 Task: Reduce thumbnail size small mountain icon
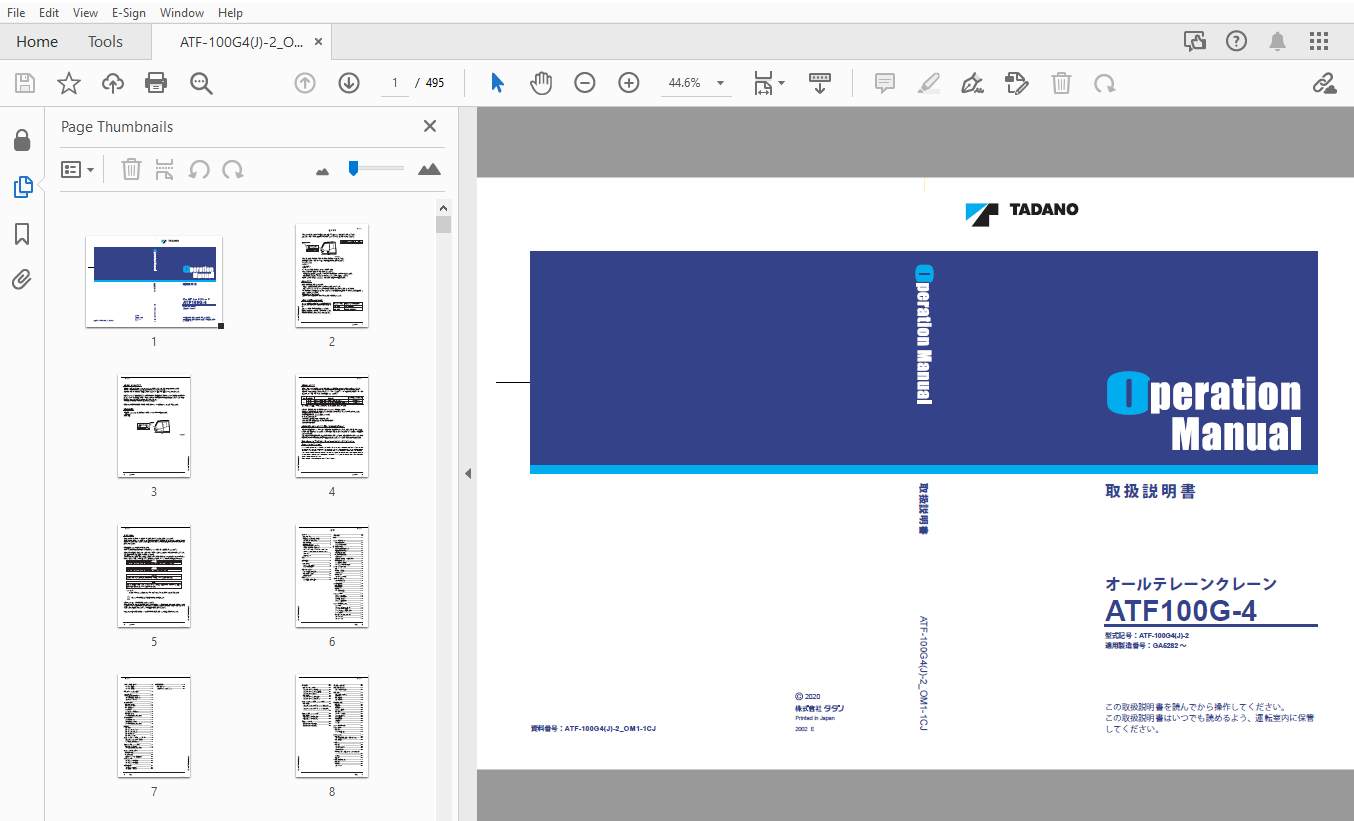click(x=322, y=171)
